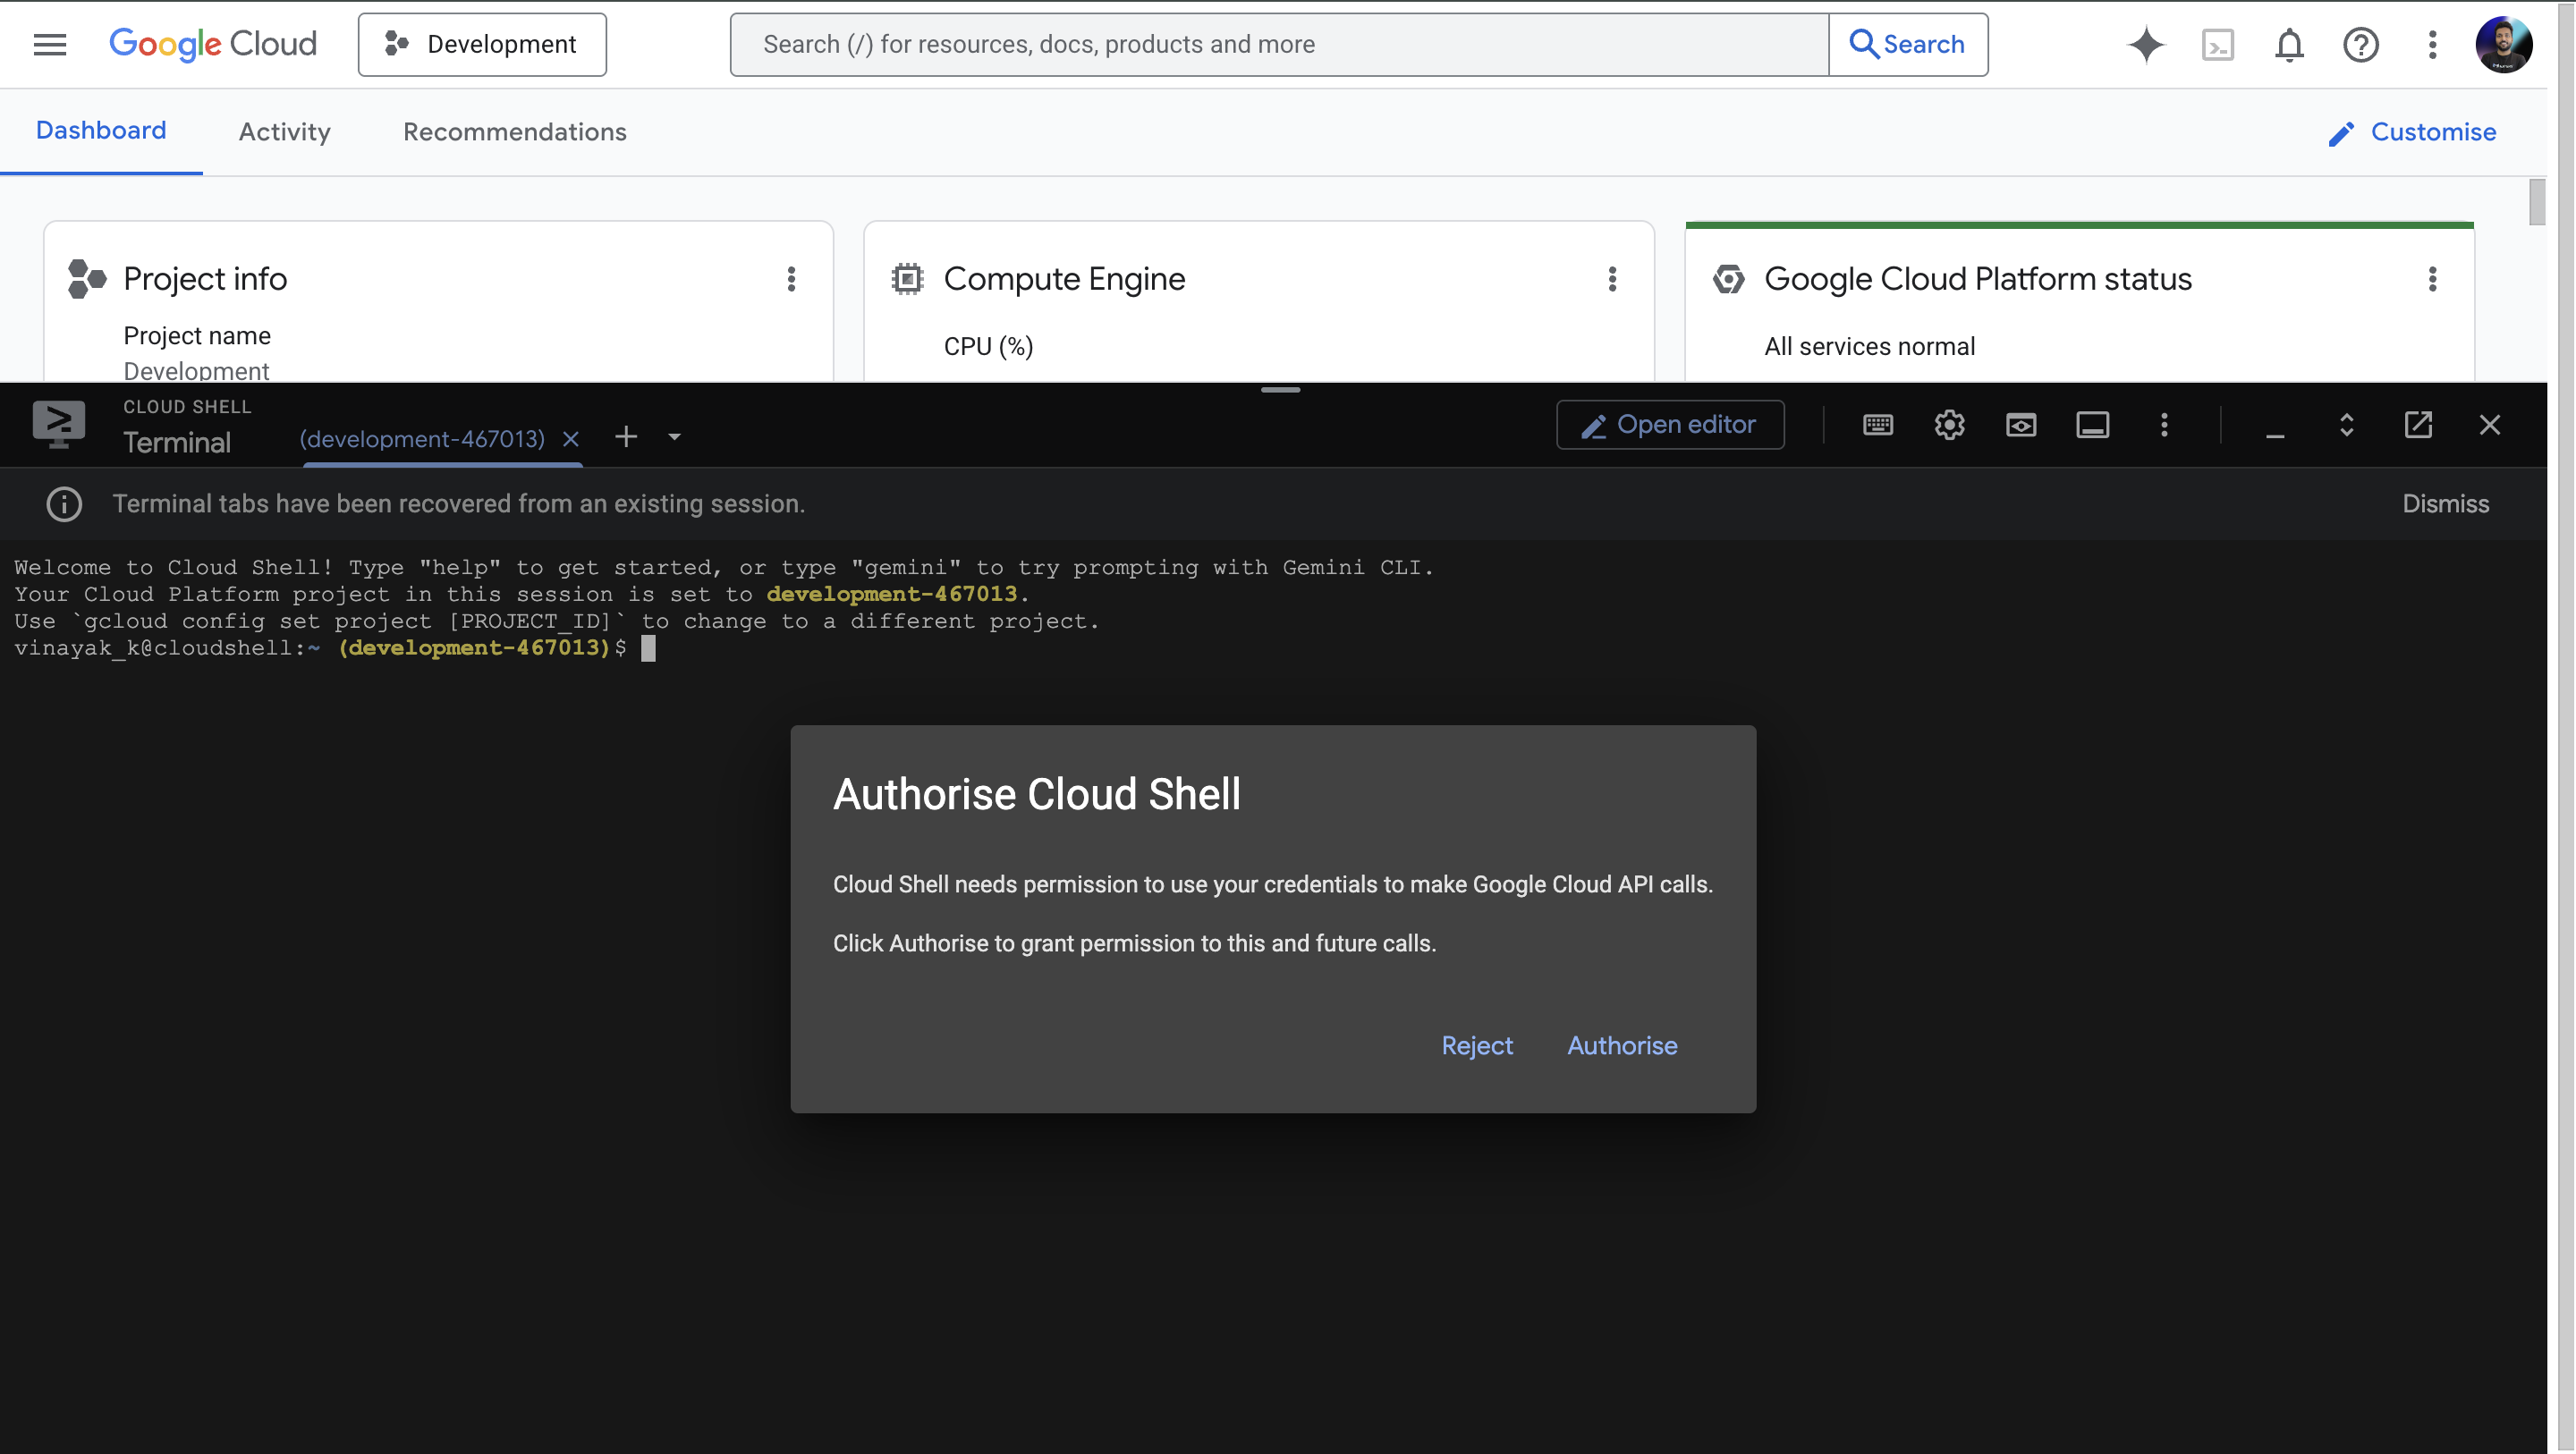This screenshot has width=2576, height=1454.
Task: Open Compute Engine card options menu
Action: pyautogui.click(x=1612, y=279)
